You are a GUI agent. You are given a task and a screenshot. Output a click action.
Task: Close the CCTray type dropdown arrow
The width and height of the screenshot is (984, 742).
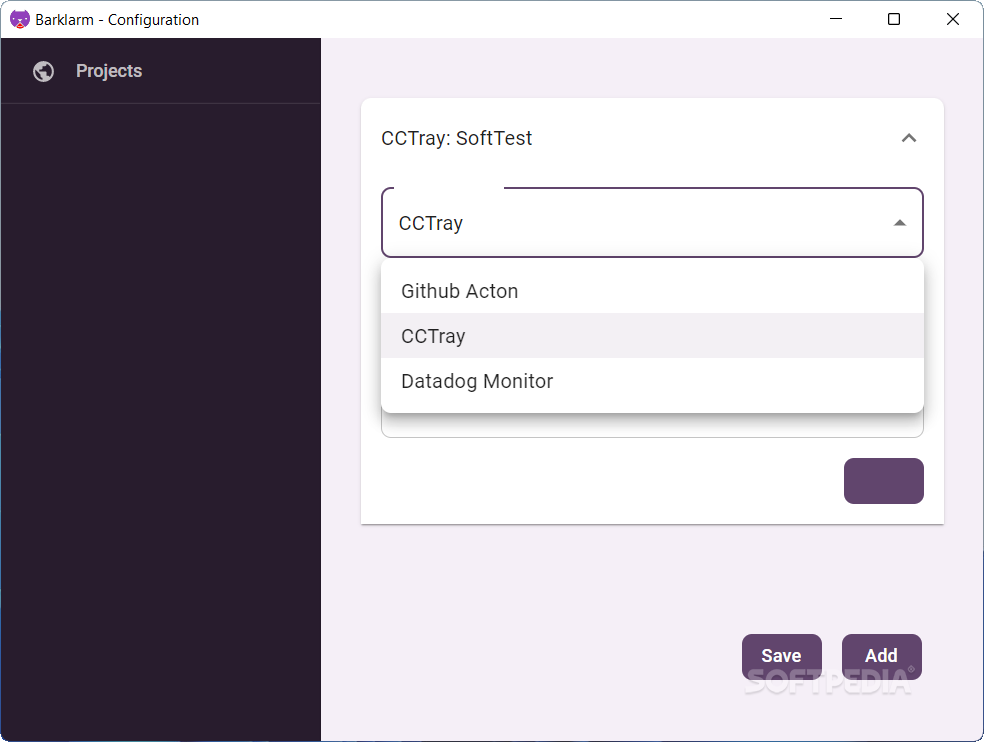pyautogui.click(x=900, y=223)
